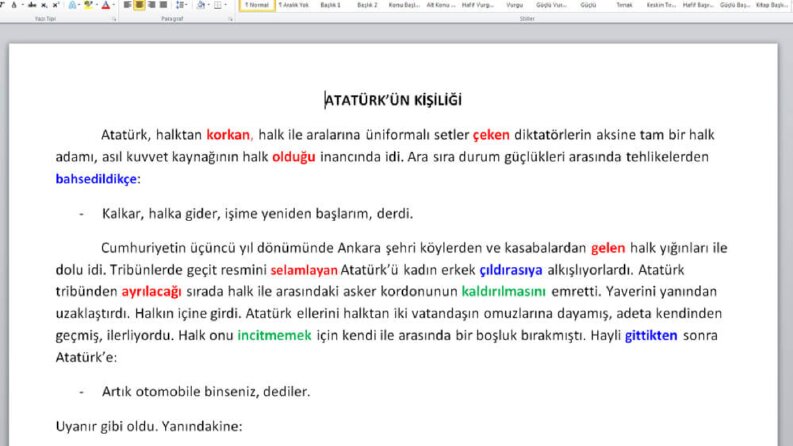Apply the Güçlü Vurgulama style

pos(551,5)
